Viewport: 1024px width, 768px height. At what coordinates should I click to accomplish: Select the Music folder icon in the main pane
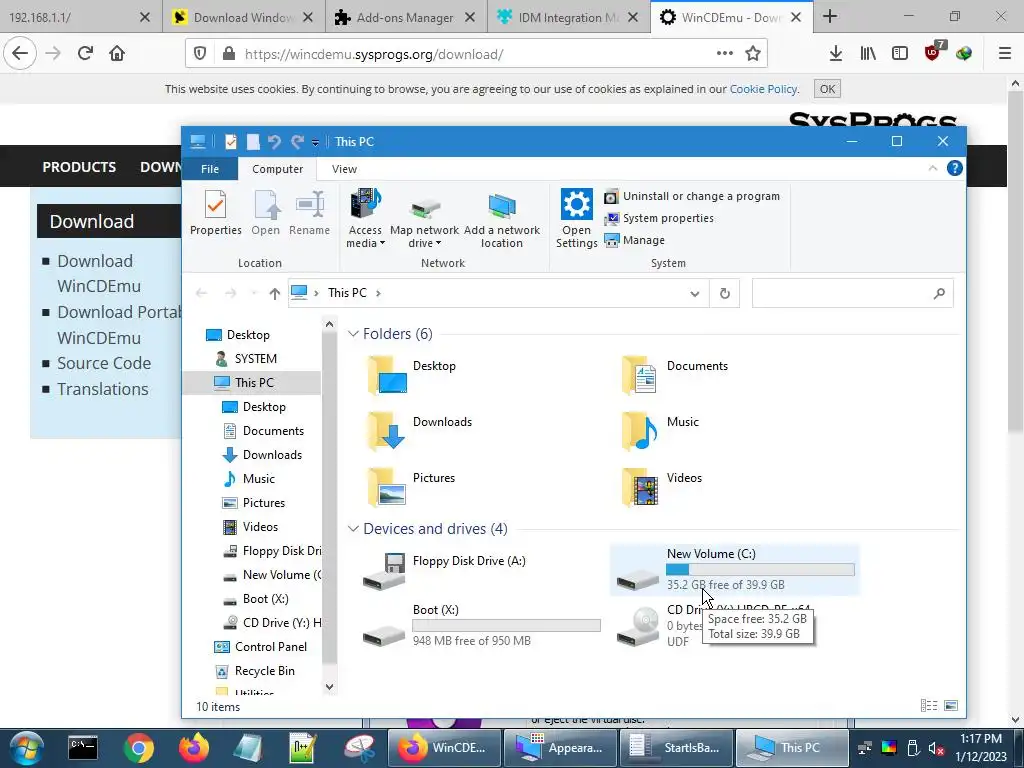click(x=639, y=431)
